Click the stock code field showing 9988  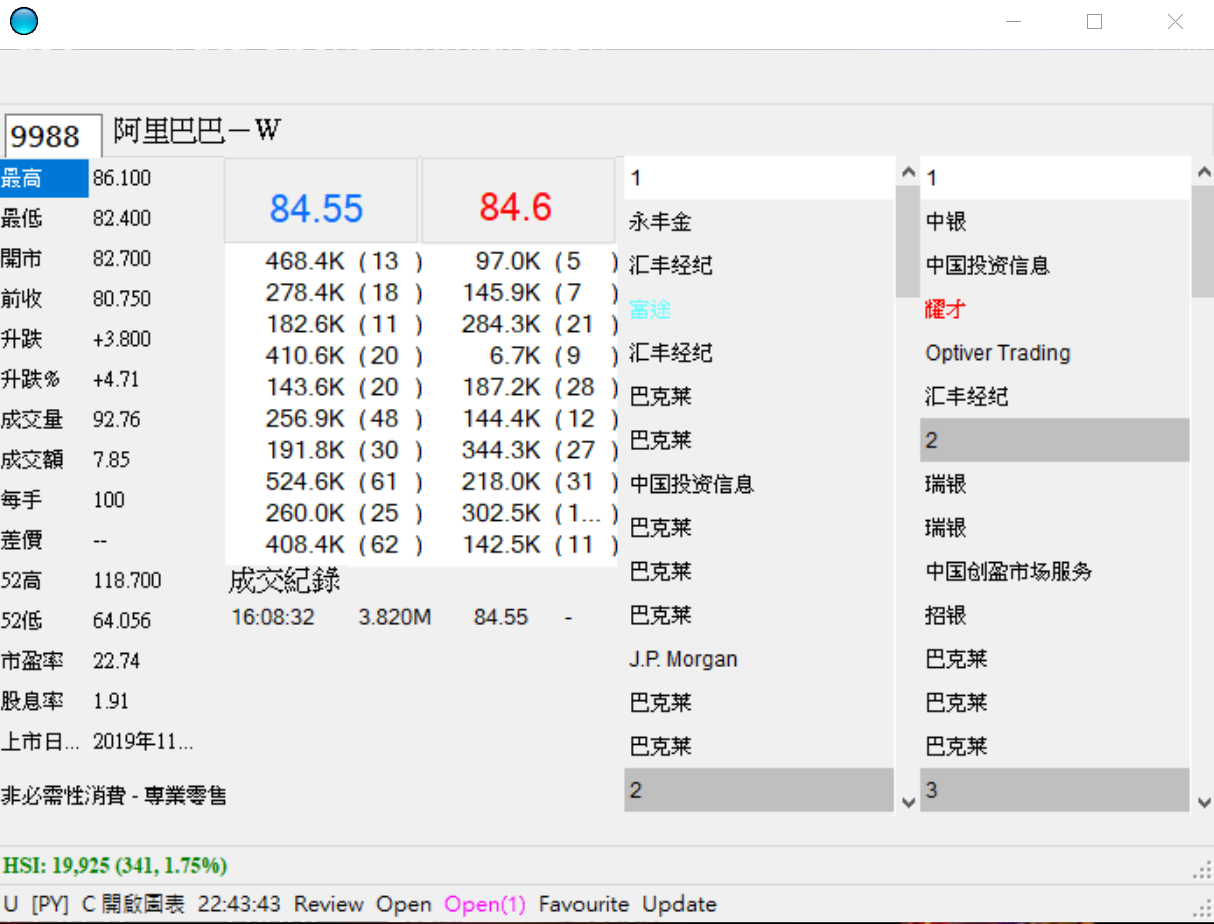tap(54, 136)
